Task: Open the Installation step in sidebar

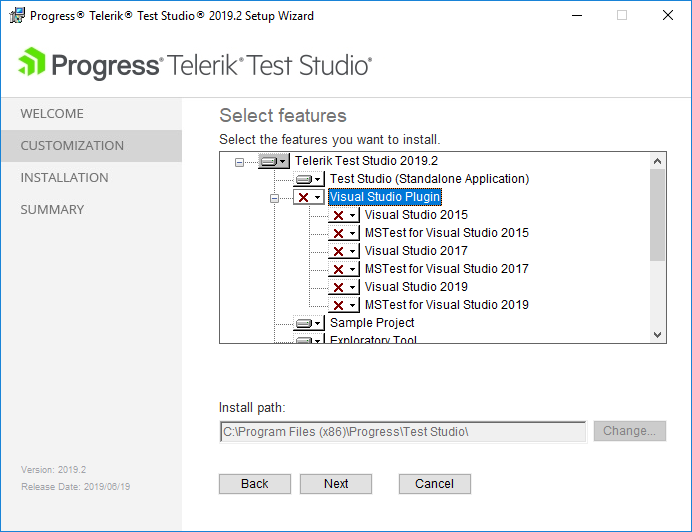Action: click(x=64, y=178)
